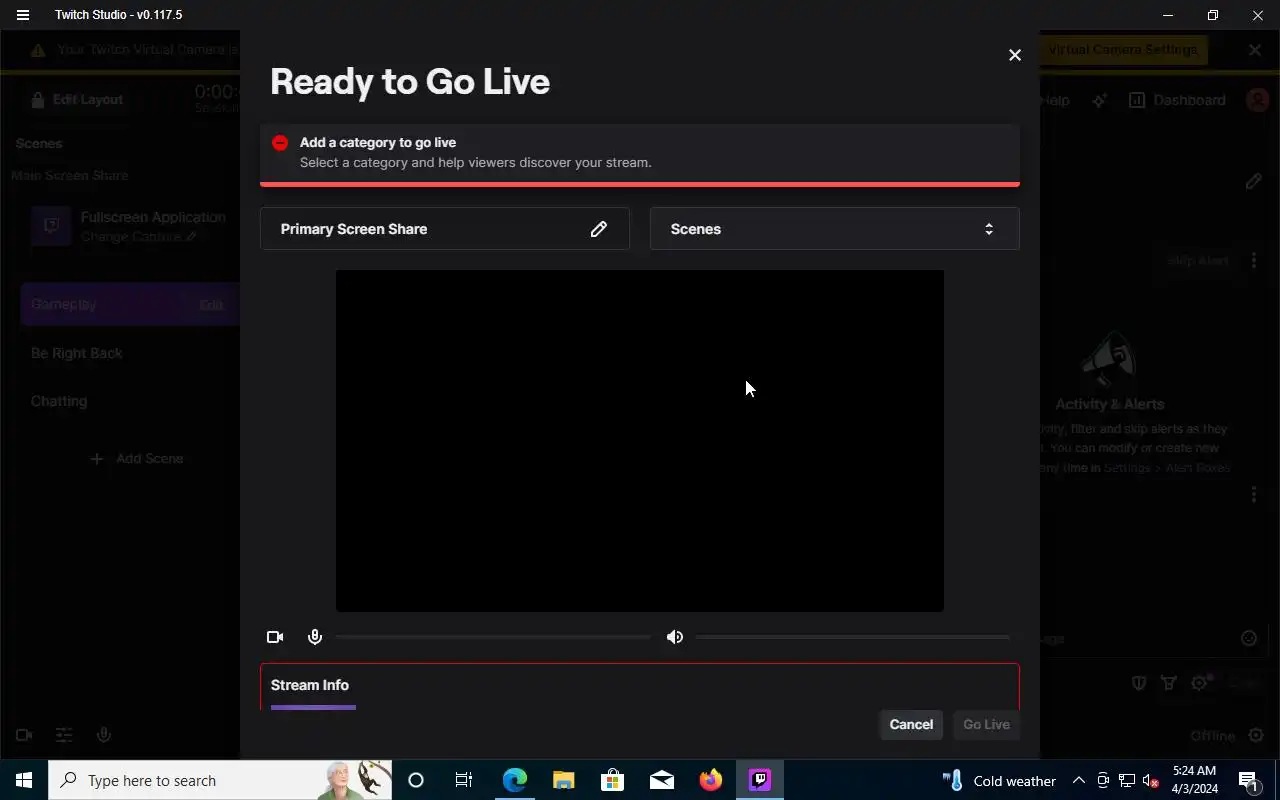Close the Ready to Go Live dialog

(x=1014, y=55)
